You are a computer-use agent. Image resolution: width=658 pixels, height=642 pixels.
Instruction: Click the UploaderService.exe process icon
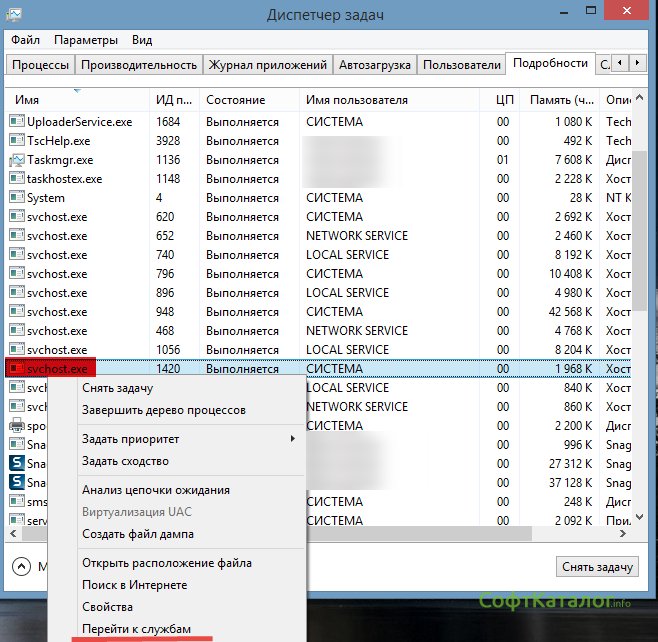tap(17, 122)
